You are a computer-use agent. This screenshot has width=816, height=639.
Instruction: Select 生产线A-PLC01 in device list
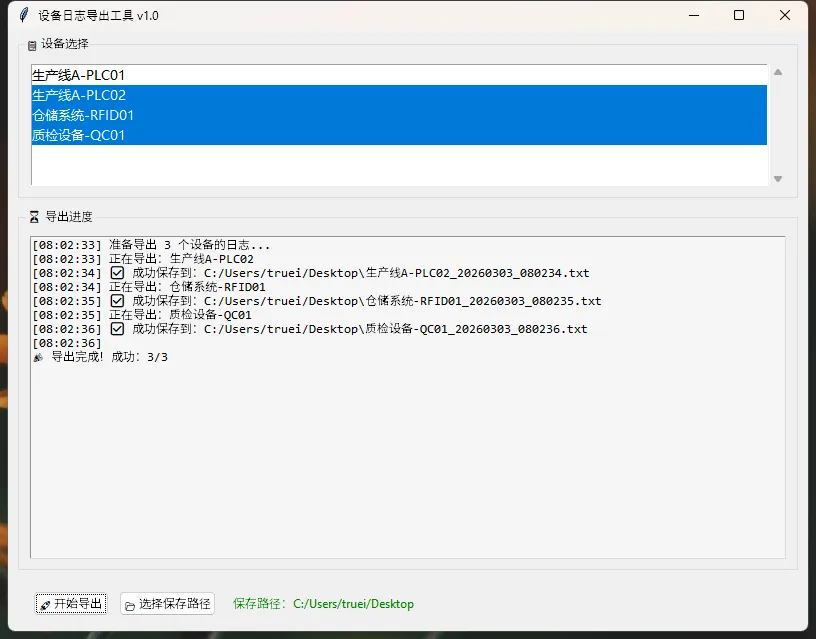tap(399, 75)
